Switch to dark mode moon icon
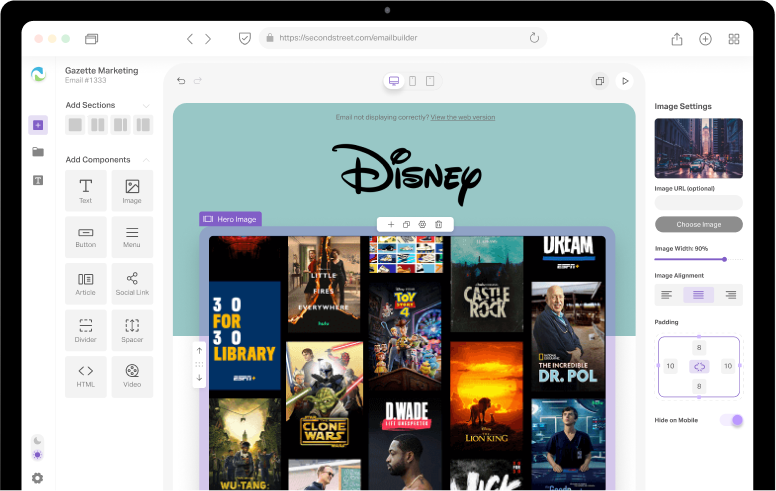This screenshot has height=491, width=776. (x=38, y=441)
